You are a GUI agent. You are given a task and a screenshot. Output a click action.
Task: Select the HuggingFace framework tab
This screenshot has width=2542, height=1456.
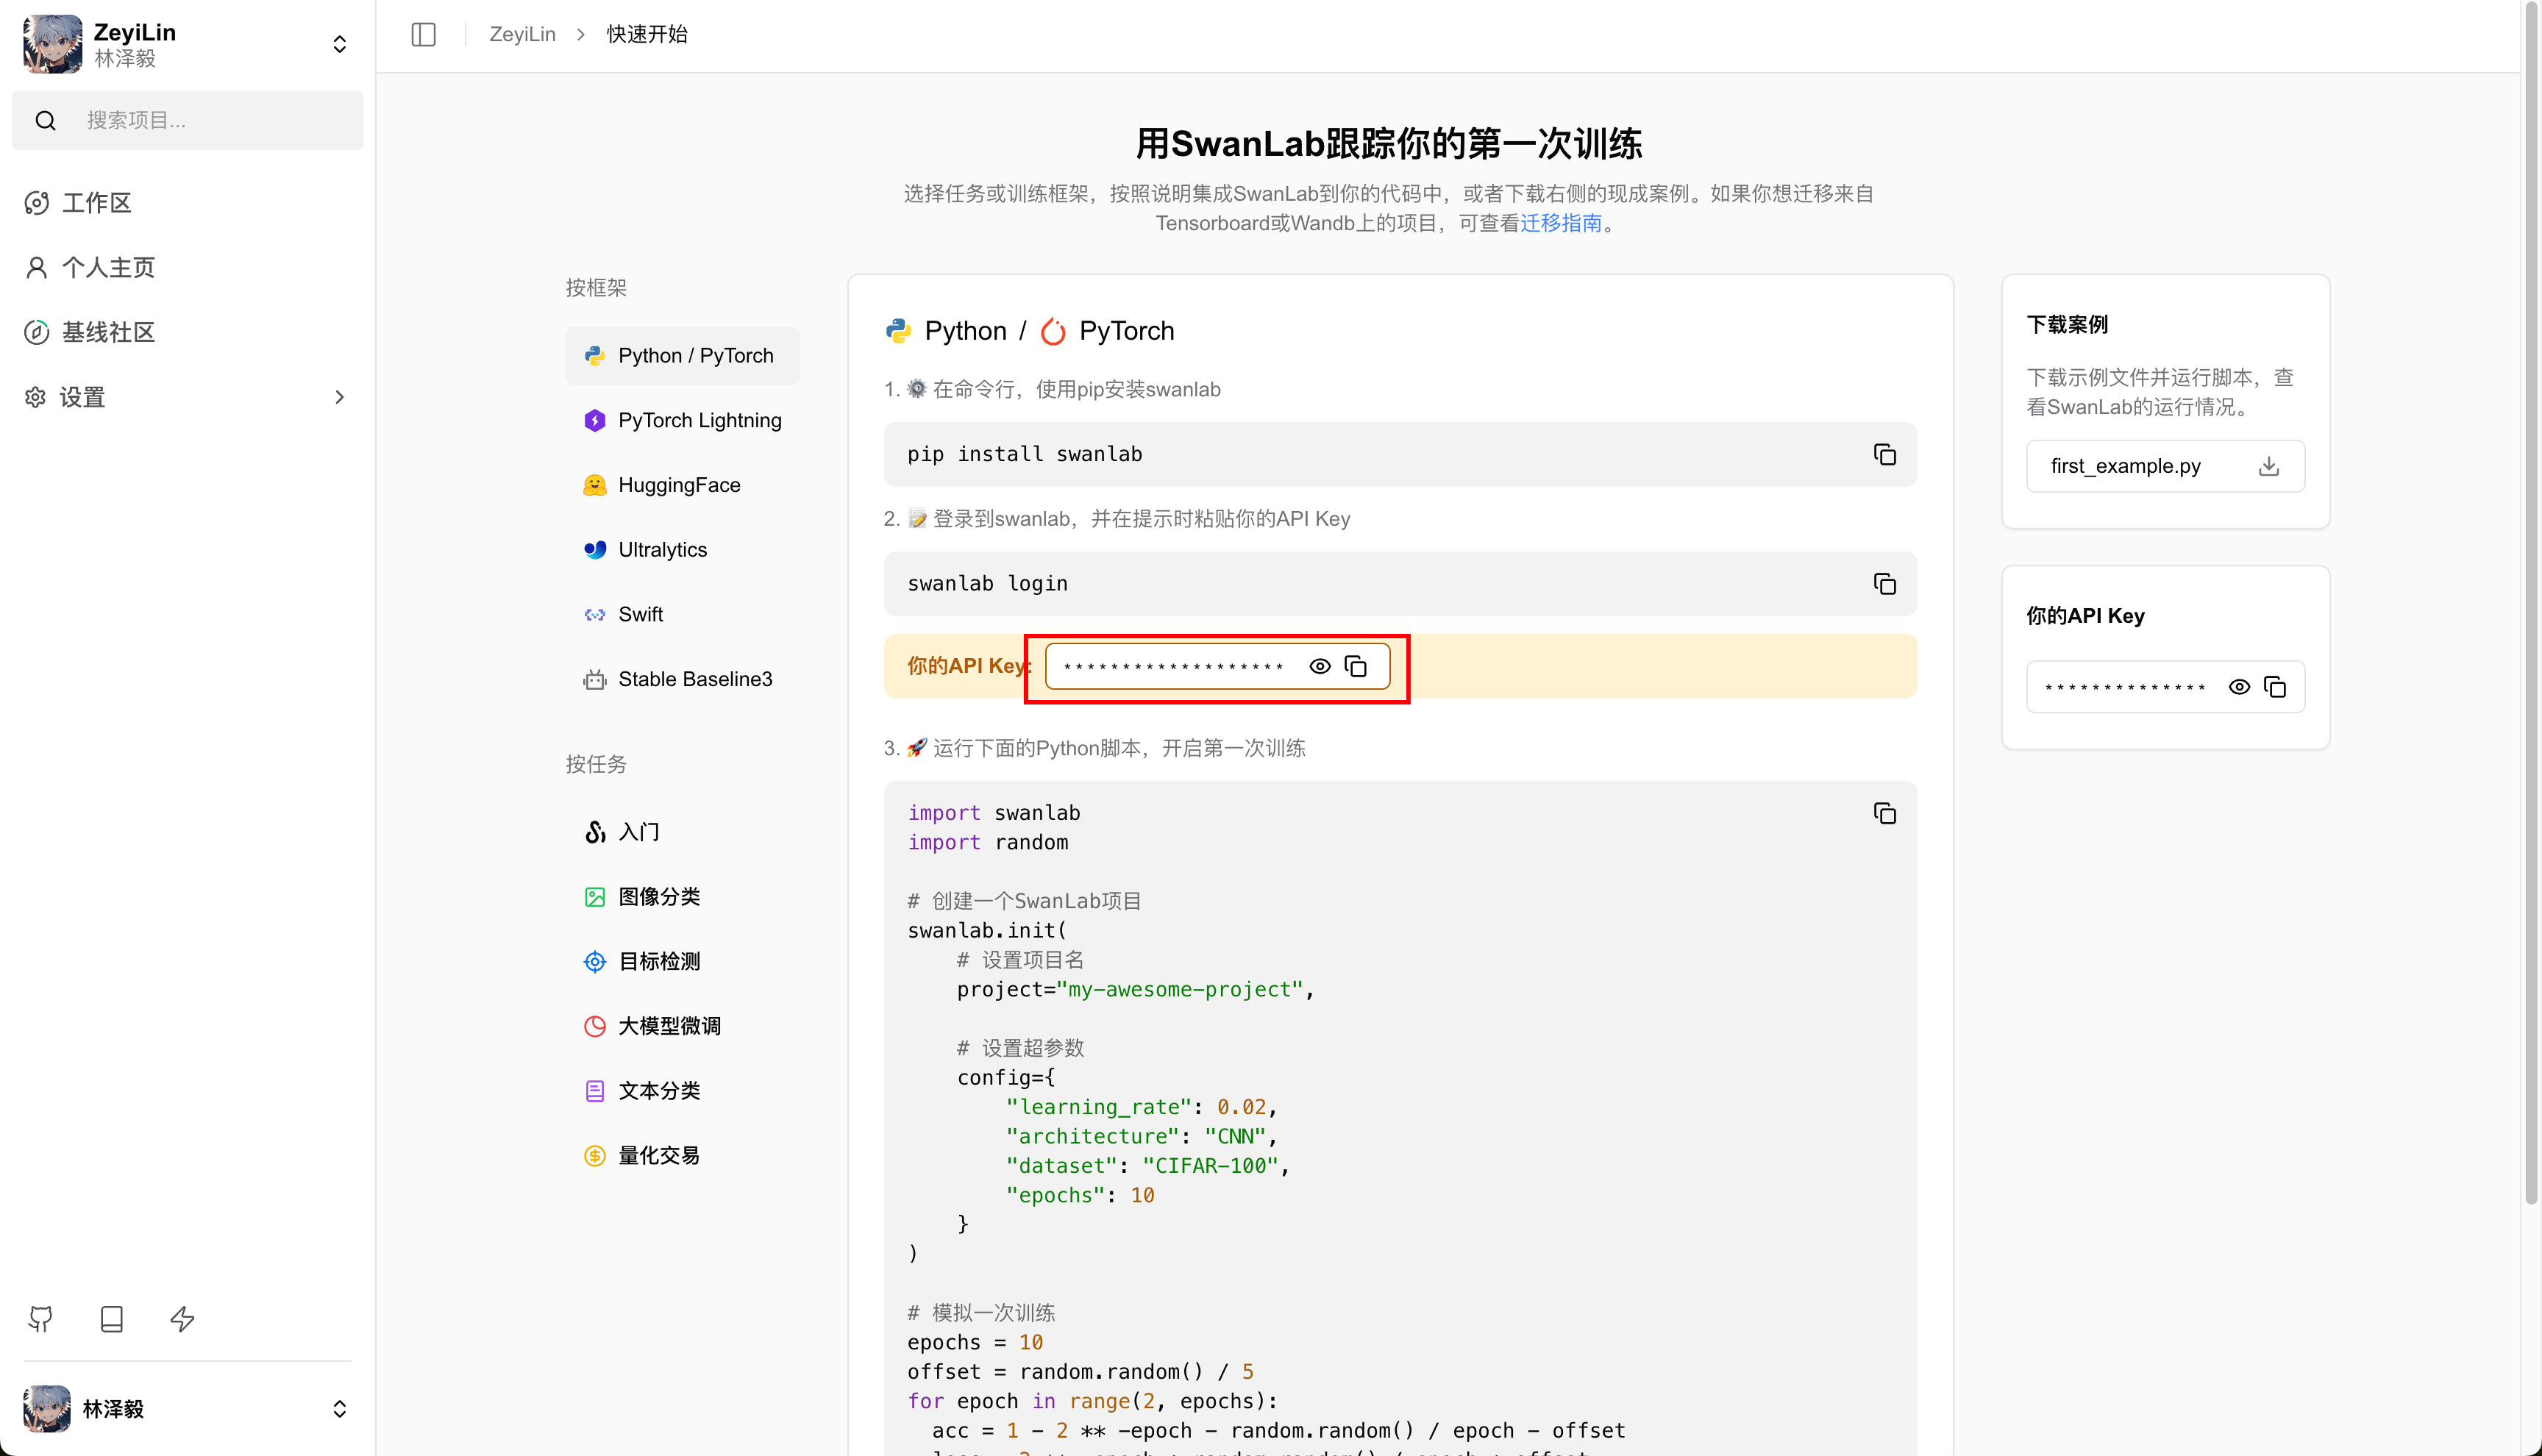(x=680, y=485)
